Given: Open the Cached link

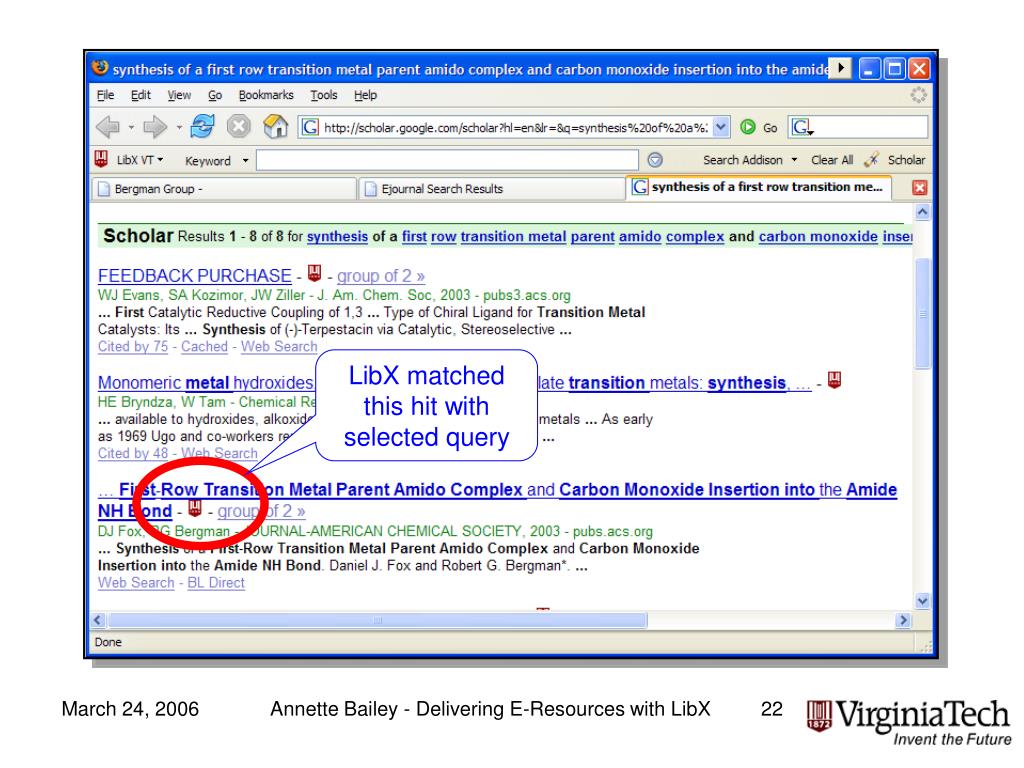Looking at the screenshot, I should coord(204,347).
